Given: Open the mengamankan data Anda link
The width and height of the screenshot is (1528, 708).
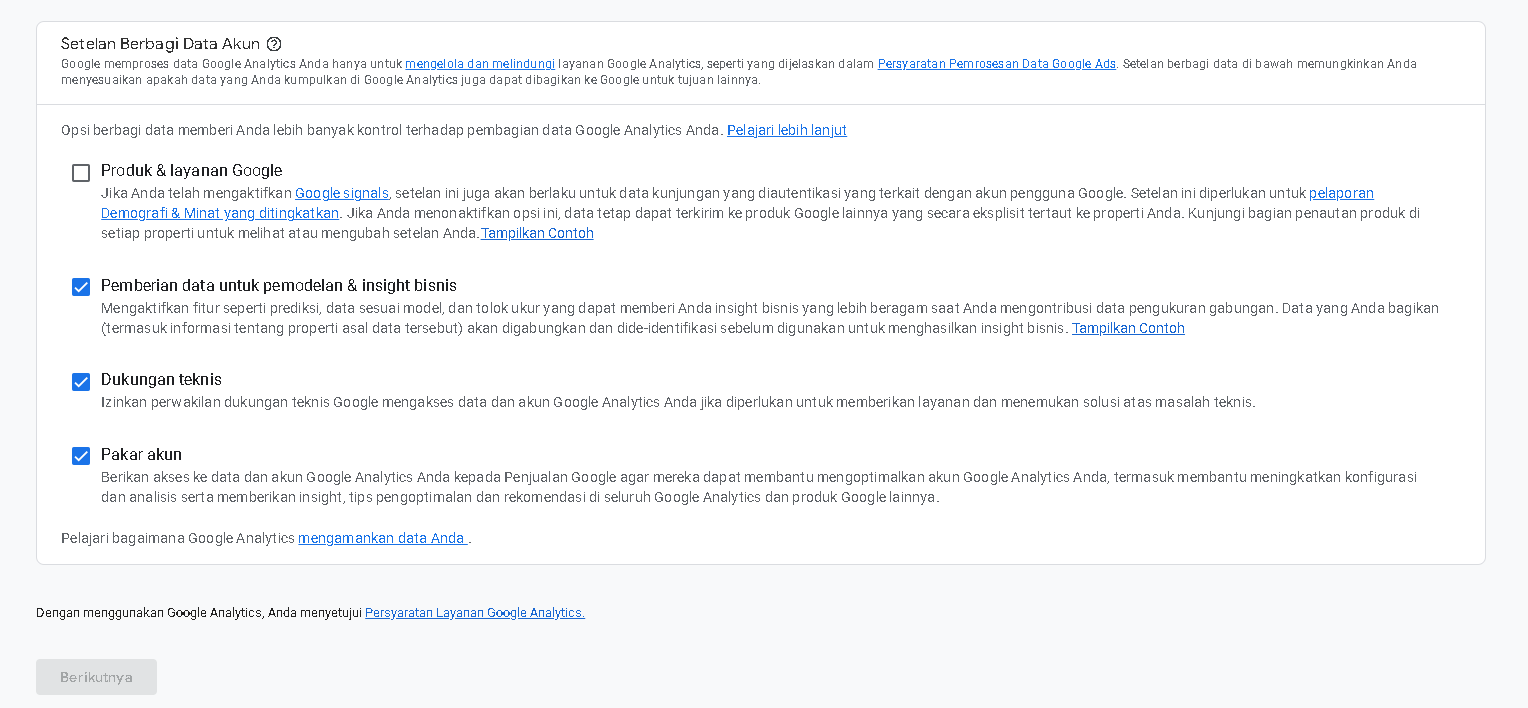Looking at the screenshot, I should [x=383, y=538].
